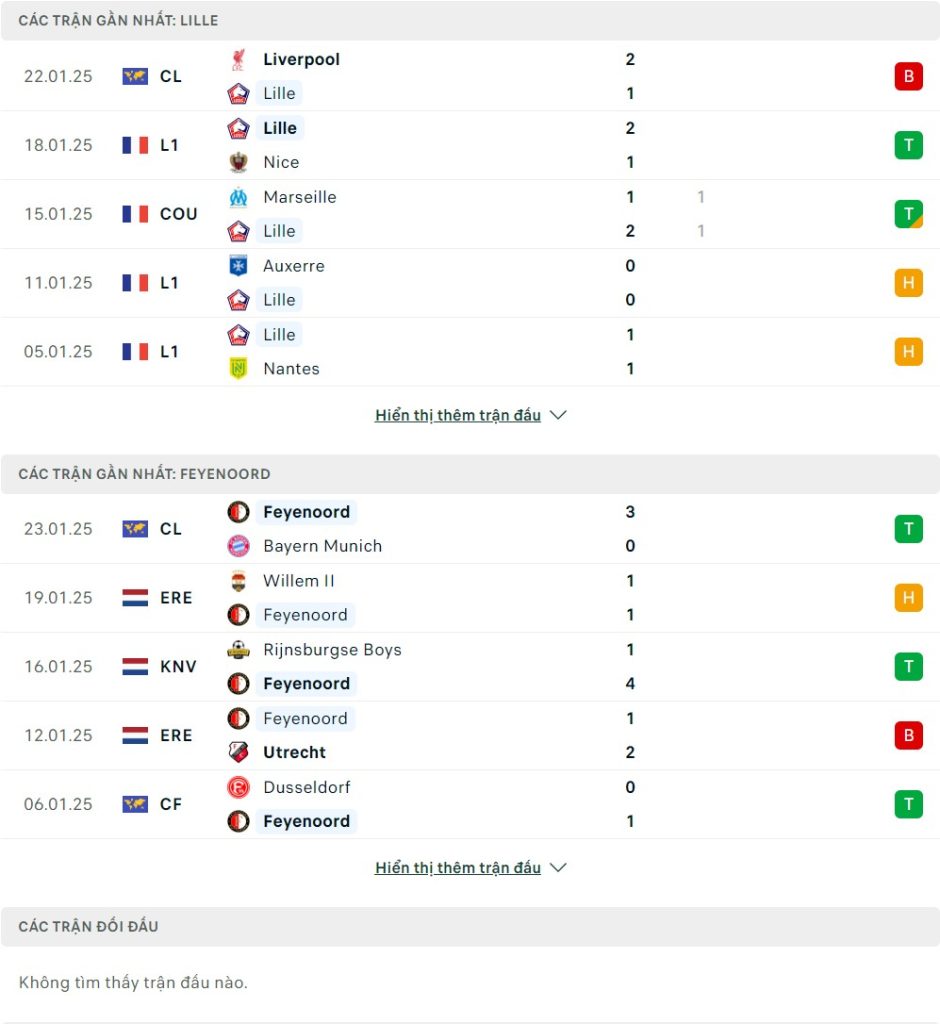The height and width of the screenshot is (1024, 940).
Task: Click the Auxerre club crest icon
Action: pos(238,266)
